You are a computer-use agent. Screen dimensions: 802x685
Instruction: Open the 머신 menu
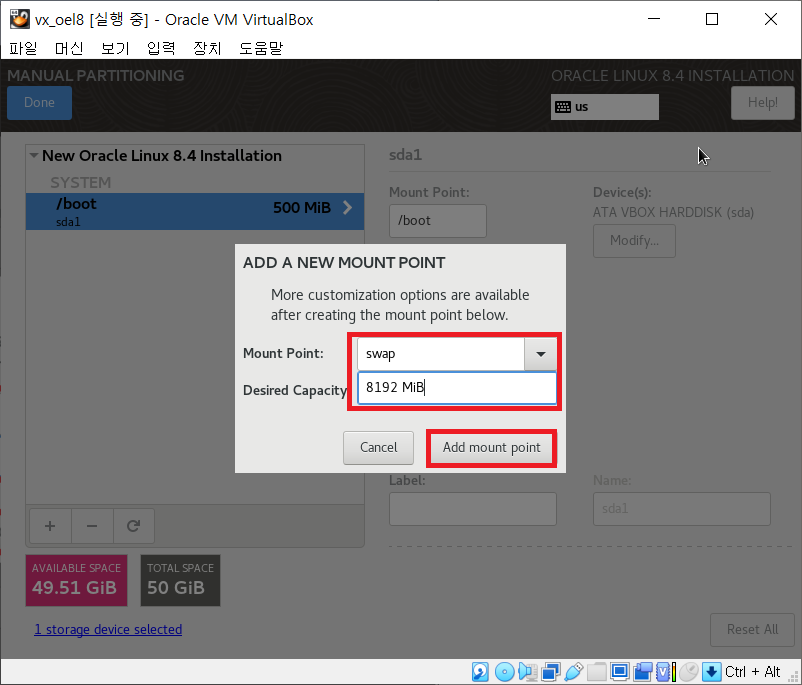[x=69, y=48]
